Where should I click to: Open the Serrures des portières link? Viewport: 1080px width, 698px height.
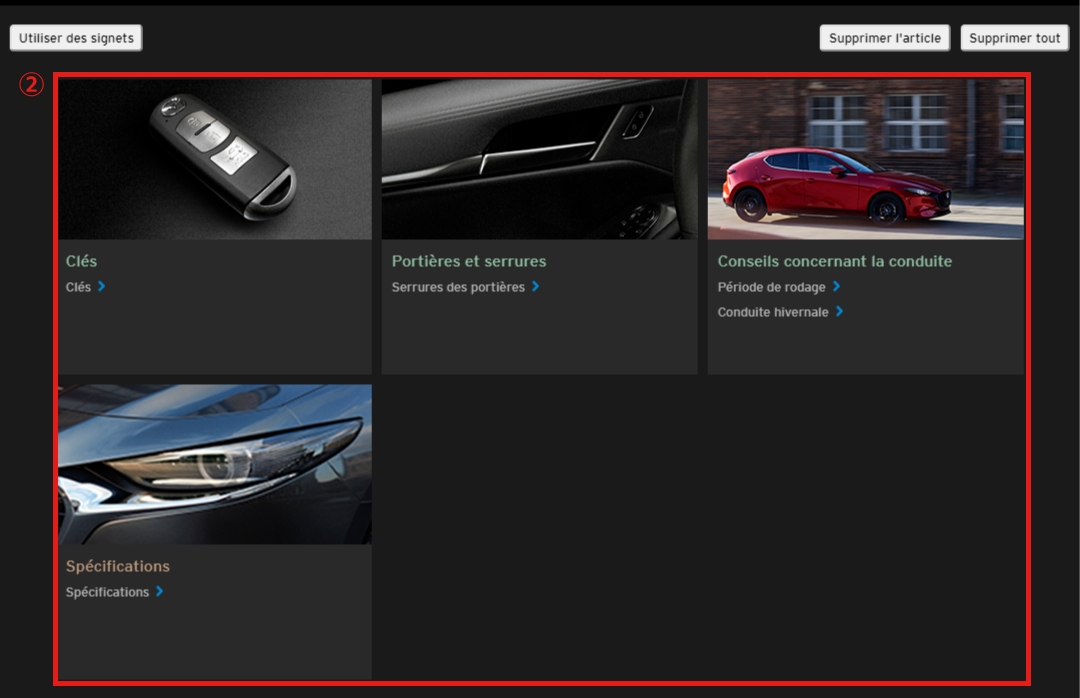(458, 287)
